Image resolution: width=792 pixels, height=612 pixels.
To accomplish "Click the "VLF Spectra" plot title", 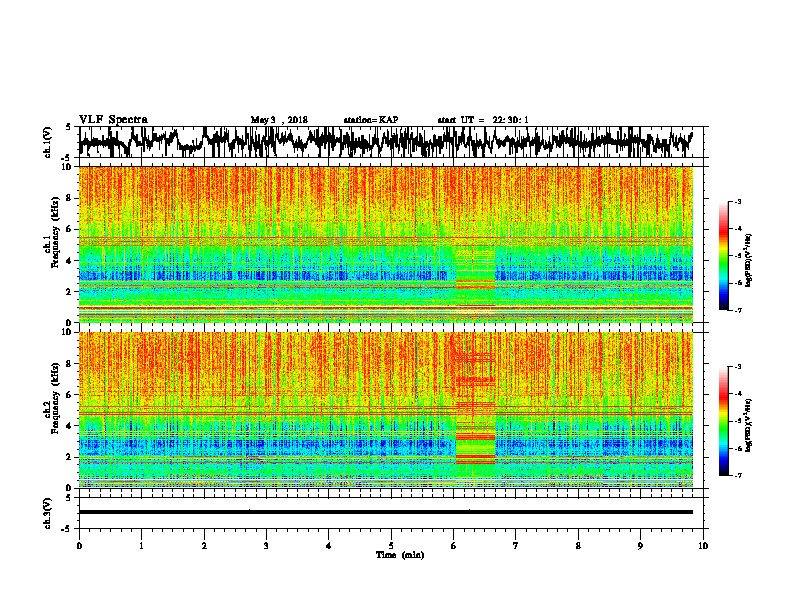I will coord(113,120).
